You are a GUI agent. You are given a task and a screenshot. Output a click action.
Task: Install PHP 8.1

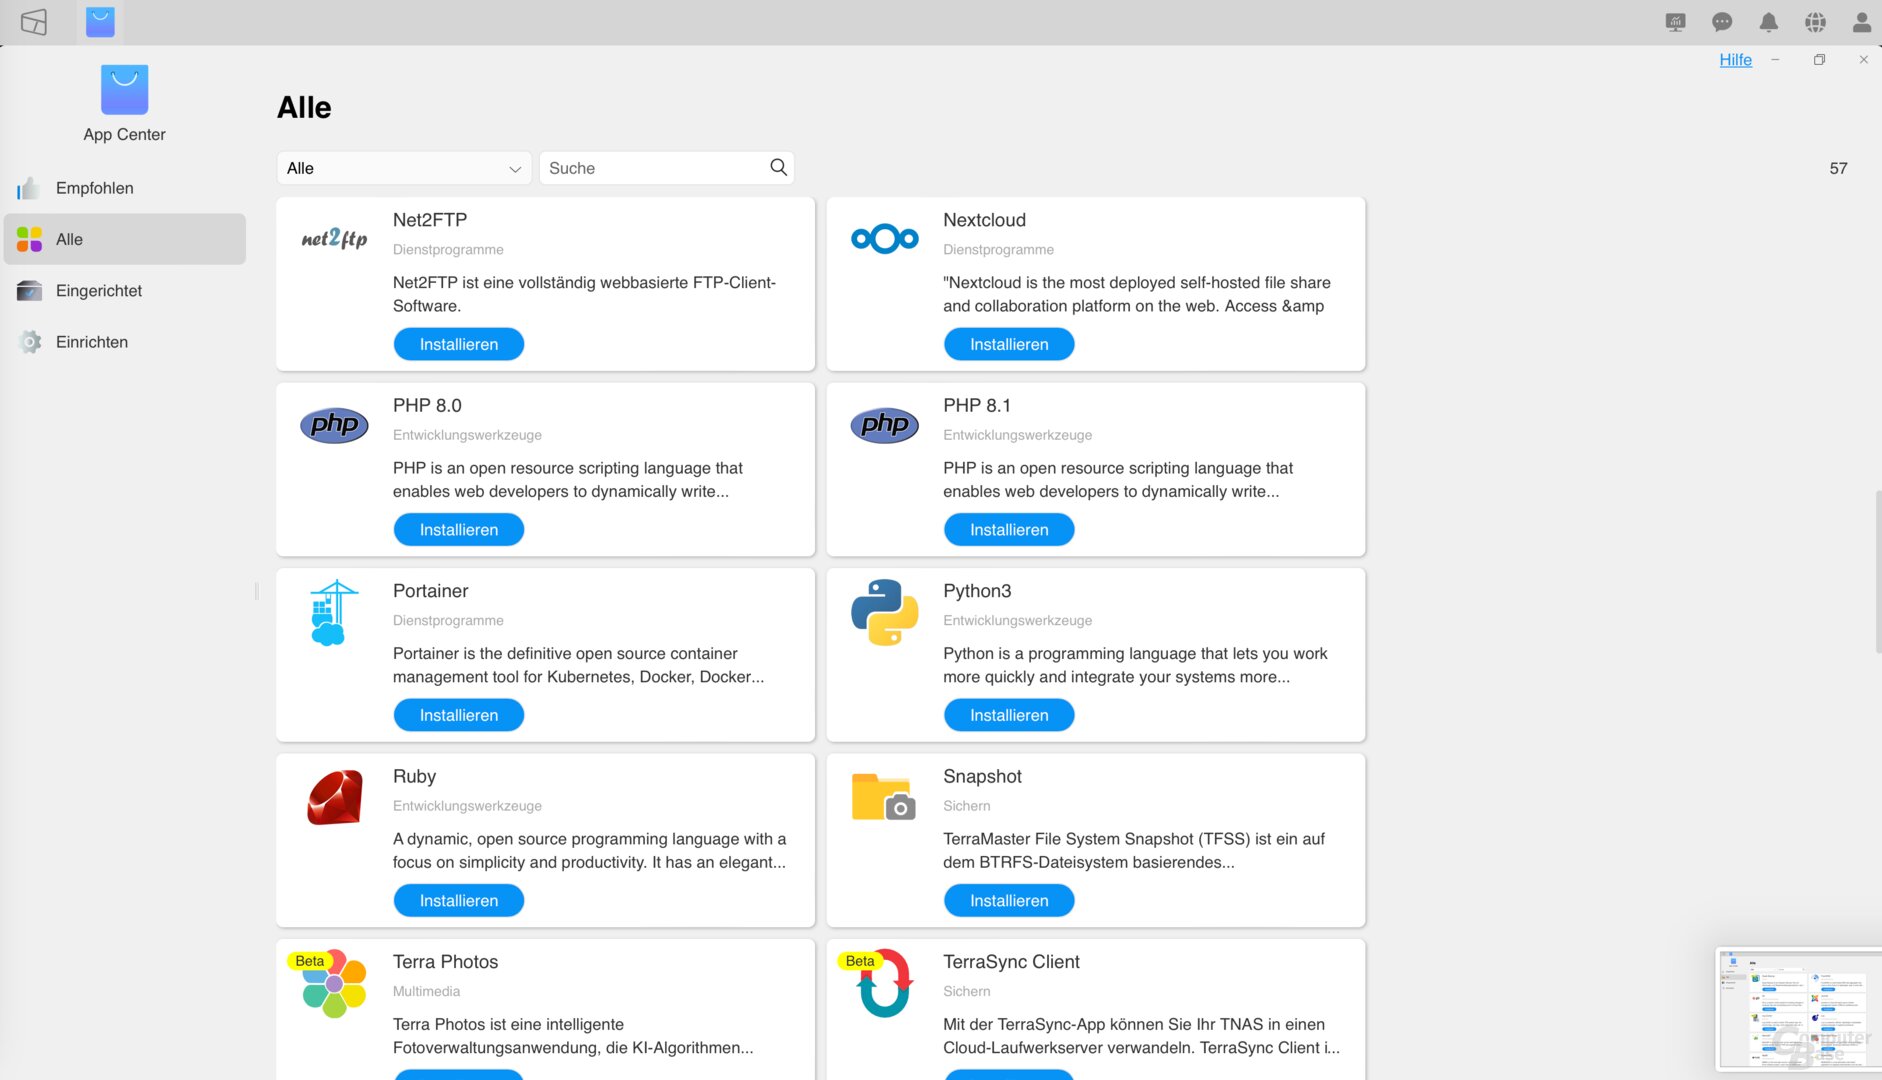click(1008, 530)
